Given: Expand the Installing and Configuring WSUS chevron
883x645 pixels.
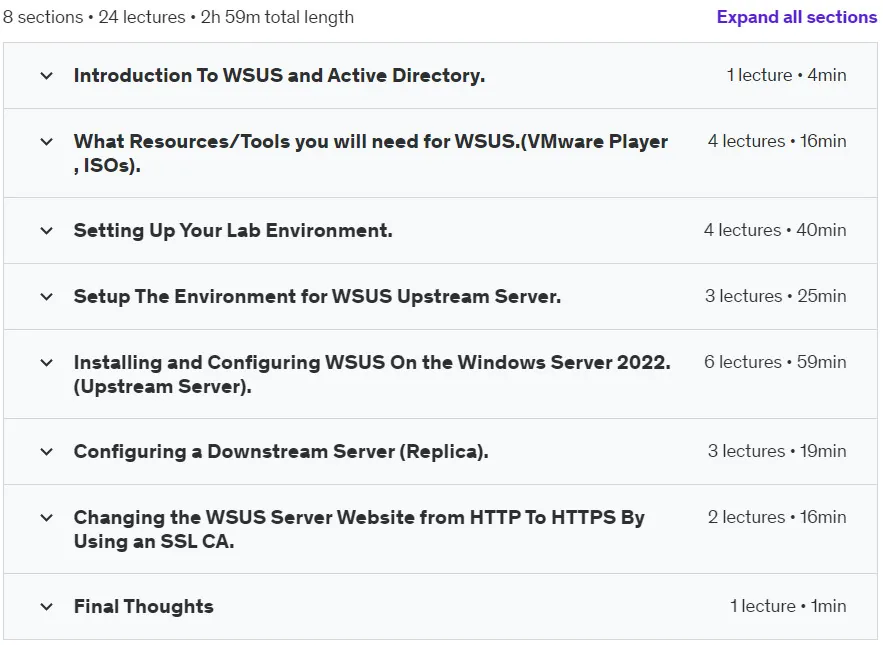Looking at the screenshot, I should click(x=47, y=363).
